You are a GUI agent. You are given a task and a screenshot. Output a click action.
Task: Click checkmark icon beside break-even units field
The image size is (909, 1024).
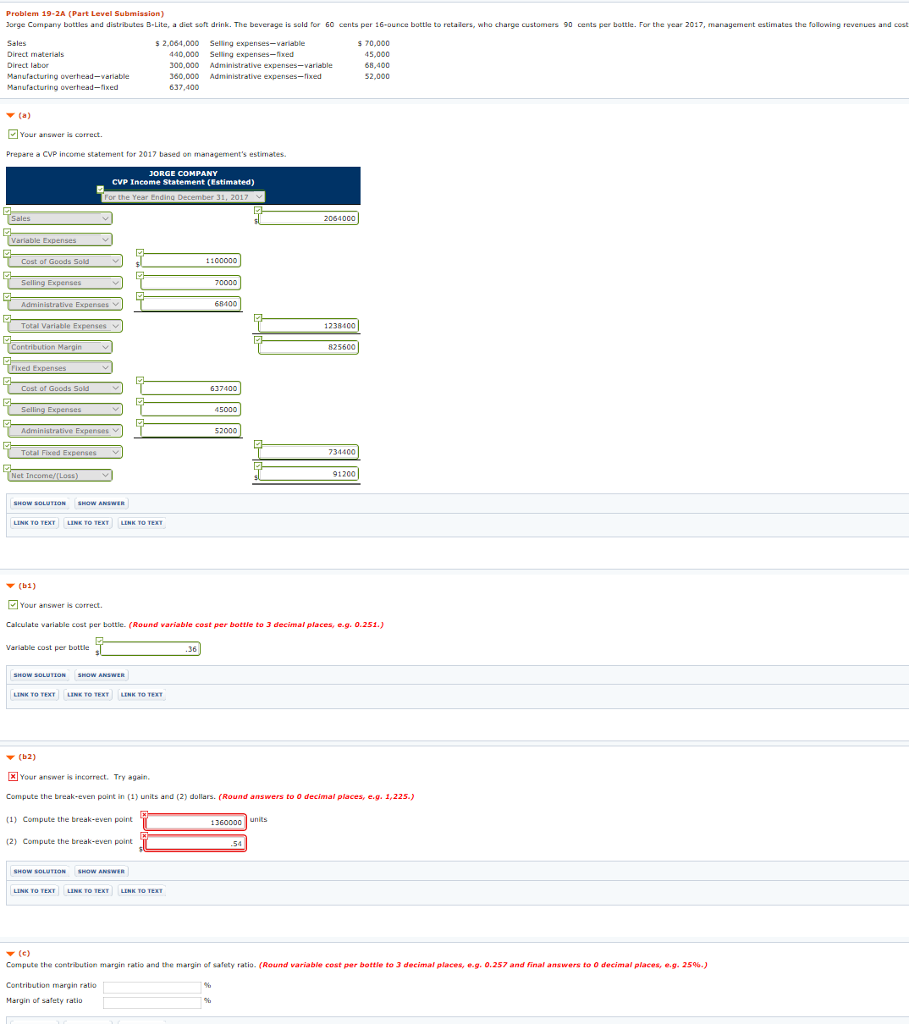tap(146, 812)
